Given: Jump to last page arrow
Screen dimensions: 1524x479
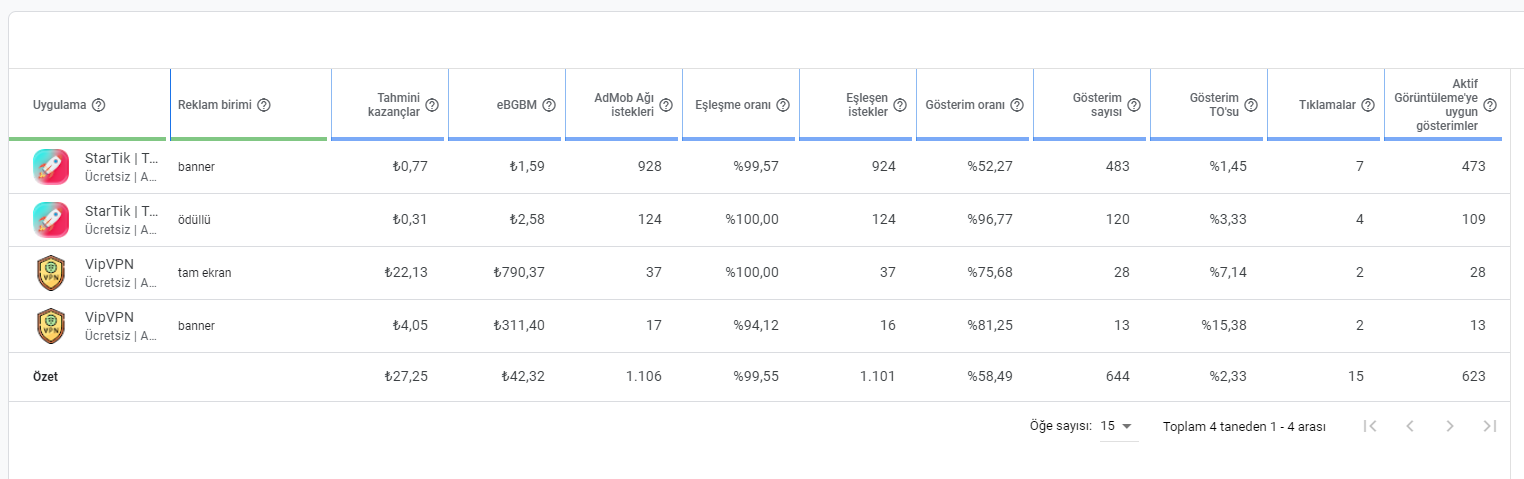Looking at the screenshot, I should point(1490,426).
